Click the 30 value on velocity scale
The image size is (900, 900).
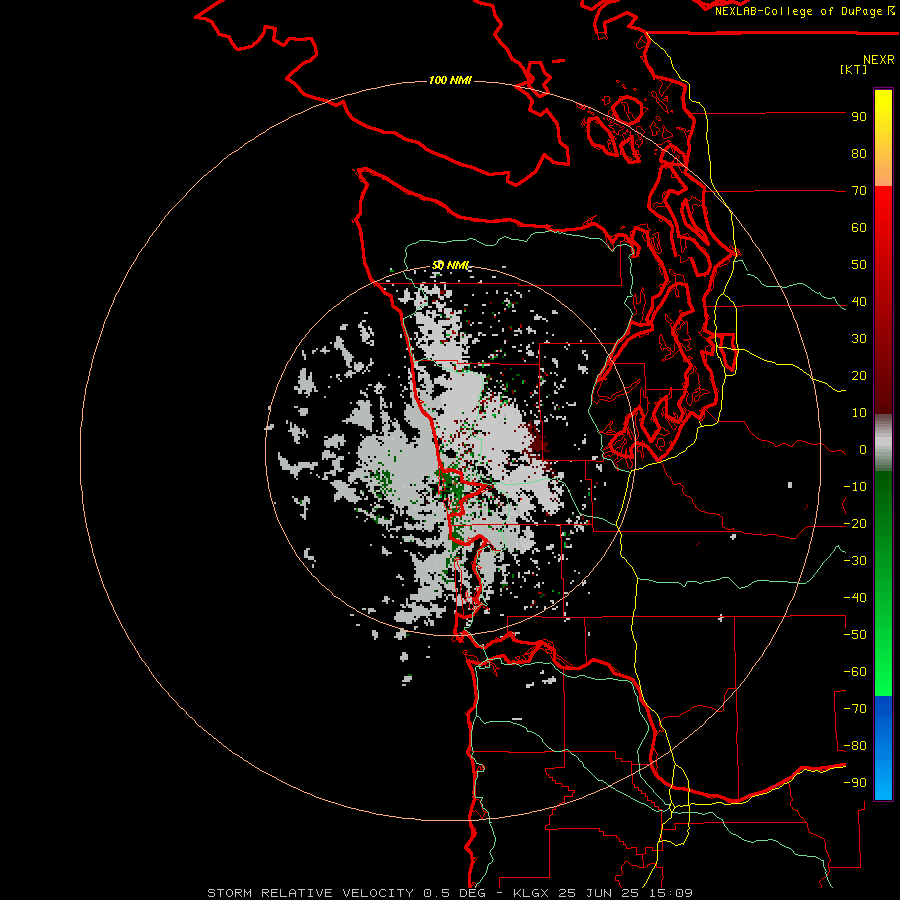tap(859, 339)
